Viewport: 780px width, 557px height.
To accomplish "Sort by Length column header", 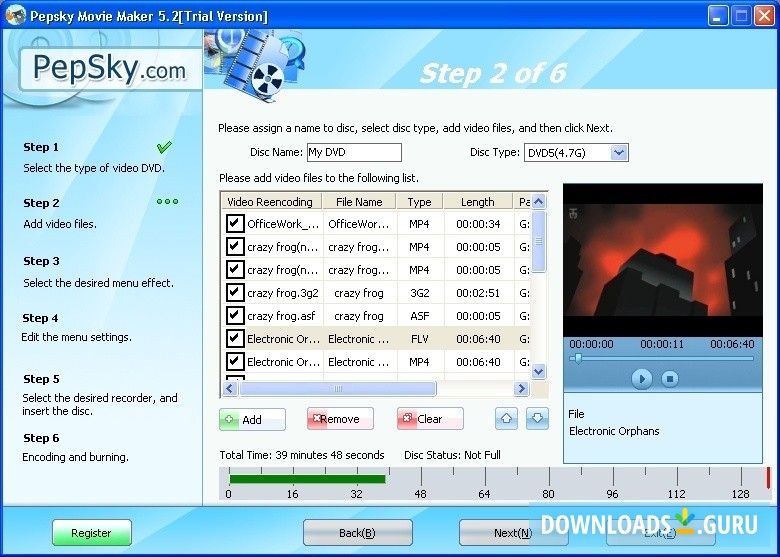I will click(478, 202).
